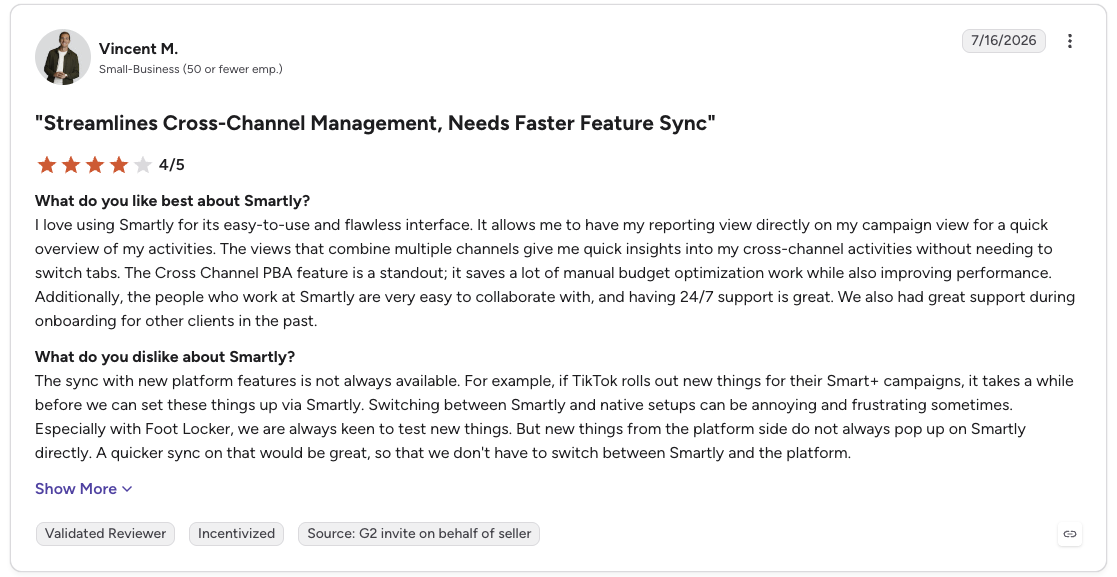The width and height of the screenshot is (1117, 577).
Task: Click the empty gray fifth star
Action: 143,165
